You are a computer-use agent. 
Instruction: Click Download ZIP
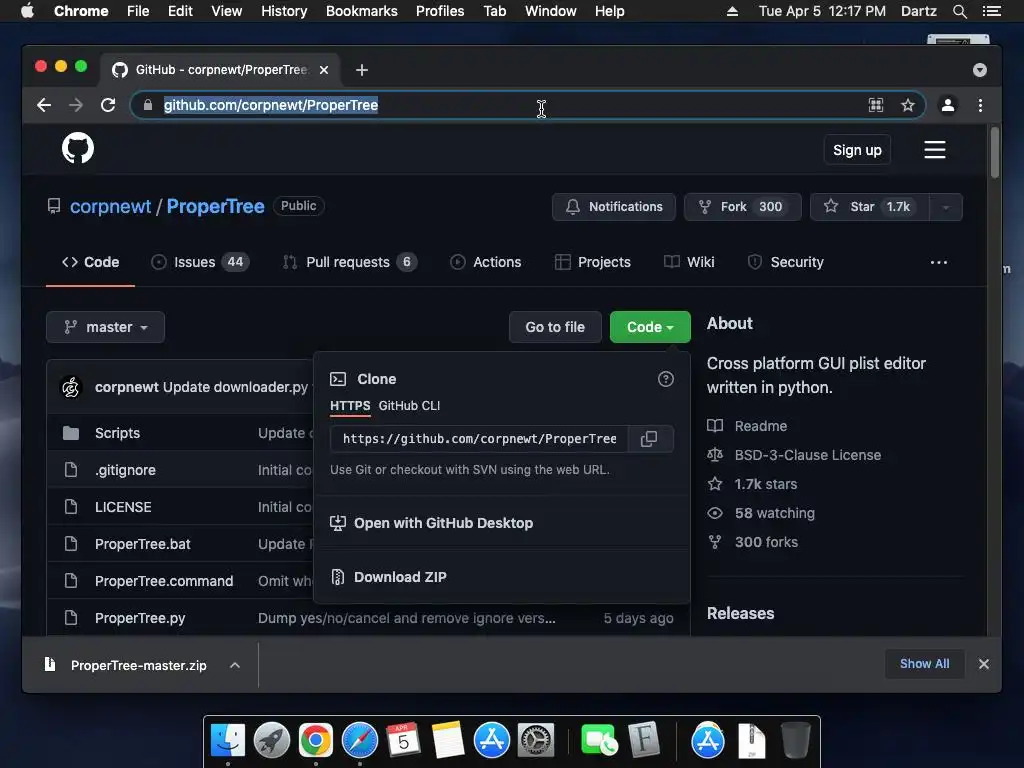(400, 577)
